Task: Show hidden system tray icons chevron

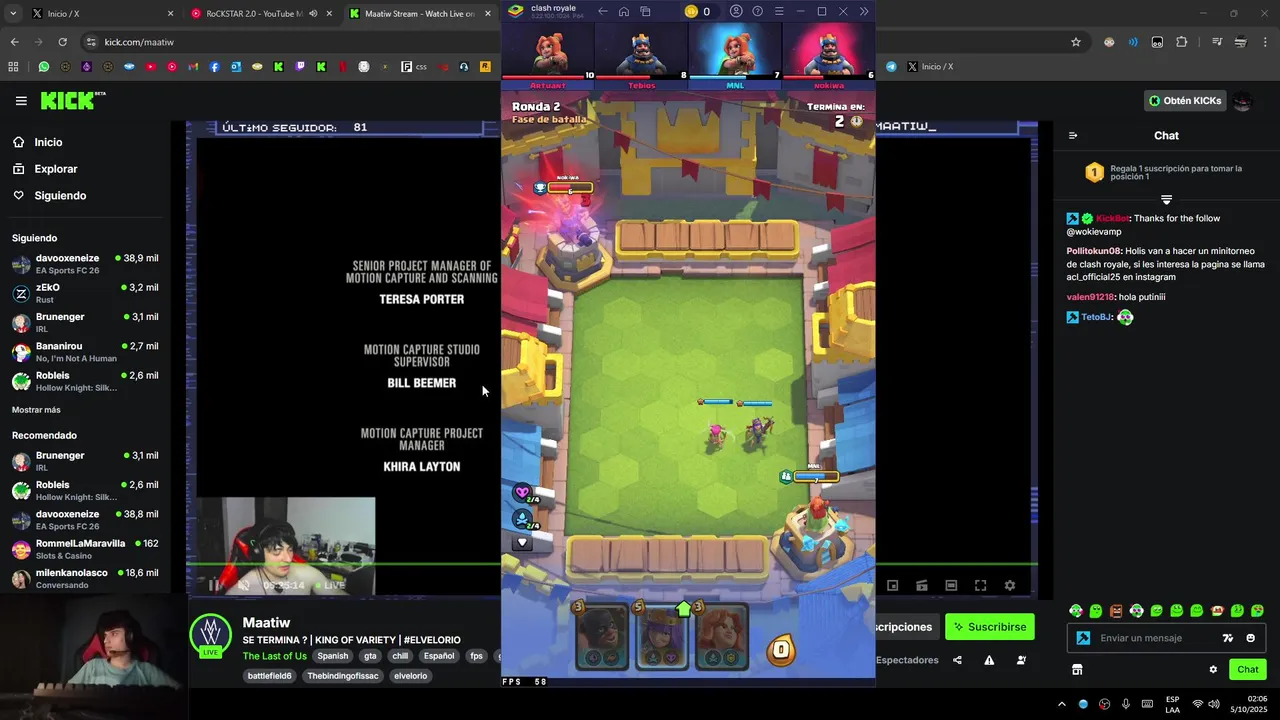Action: point(1061,704)
